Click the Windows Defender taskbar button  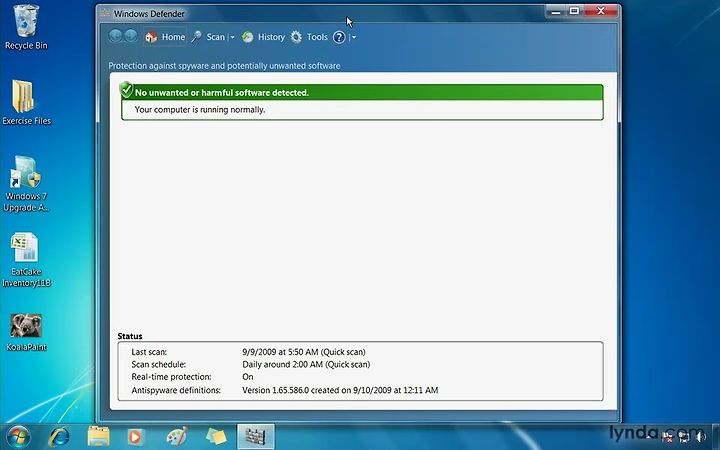click(x=256, y=437)
